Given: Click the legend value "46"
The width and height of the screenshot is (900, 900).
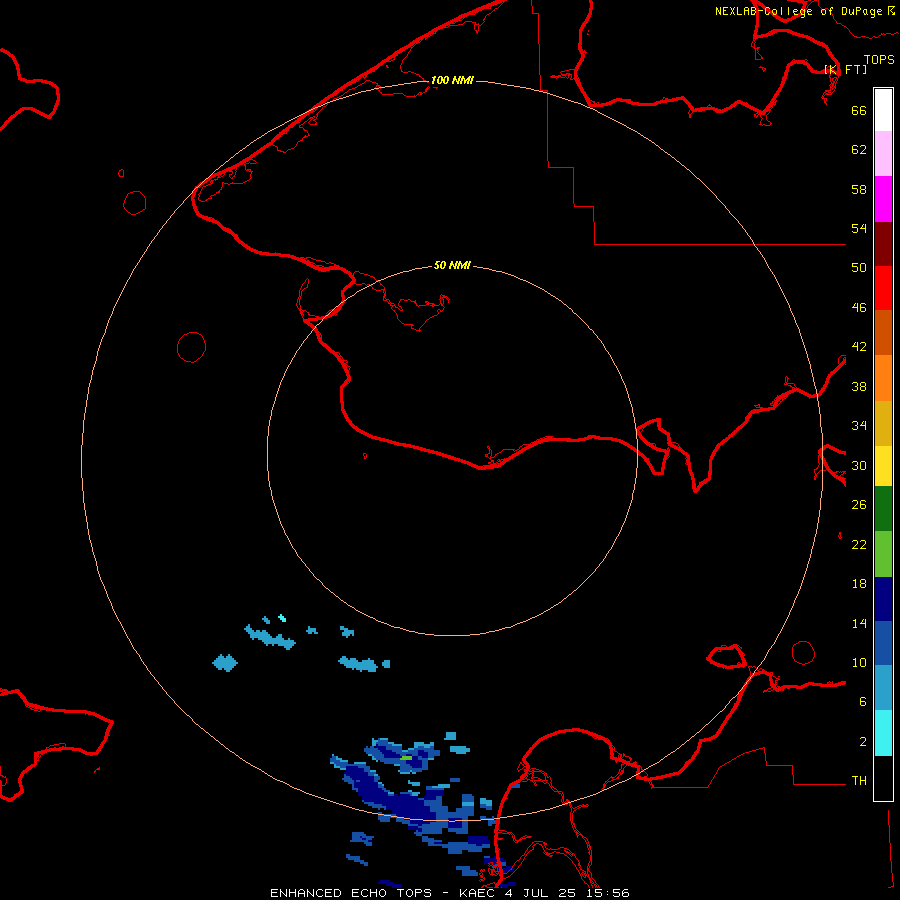Looking at the screenshot, I should [x=859, y=308].
